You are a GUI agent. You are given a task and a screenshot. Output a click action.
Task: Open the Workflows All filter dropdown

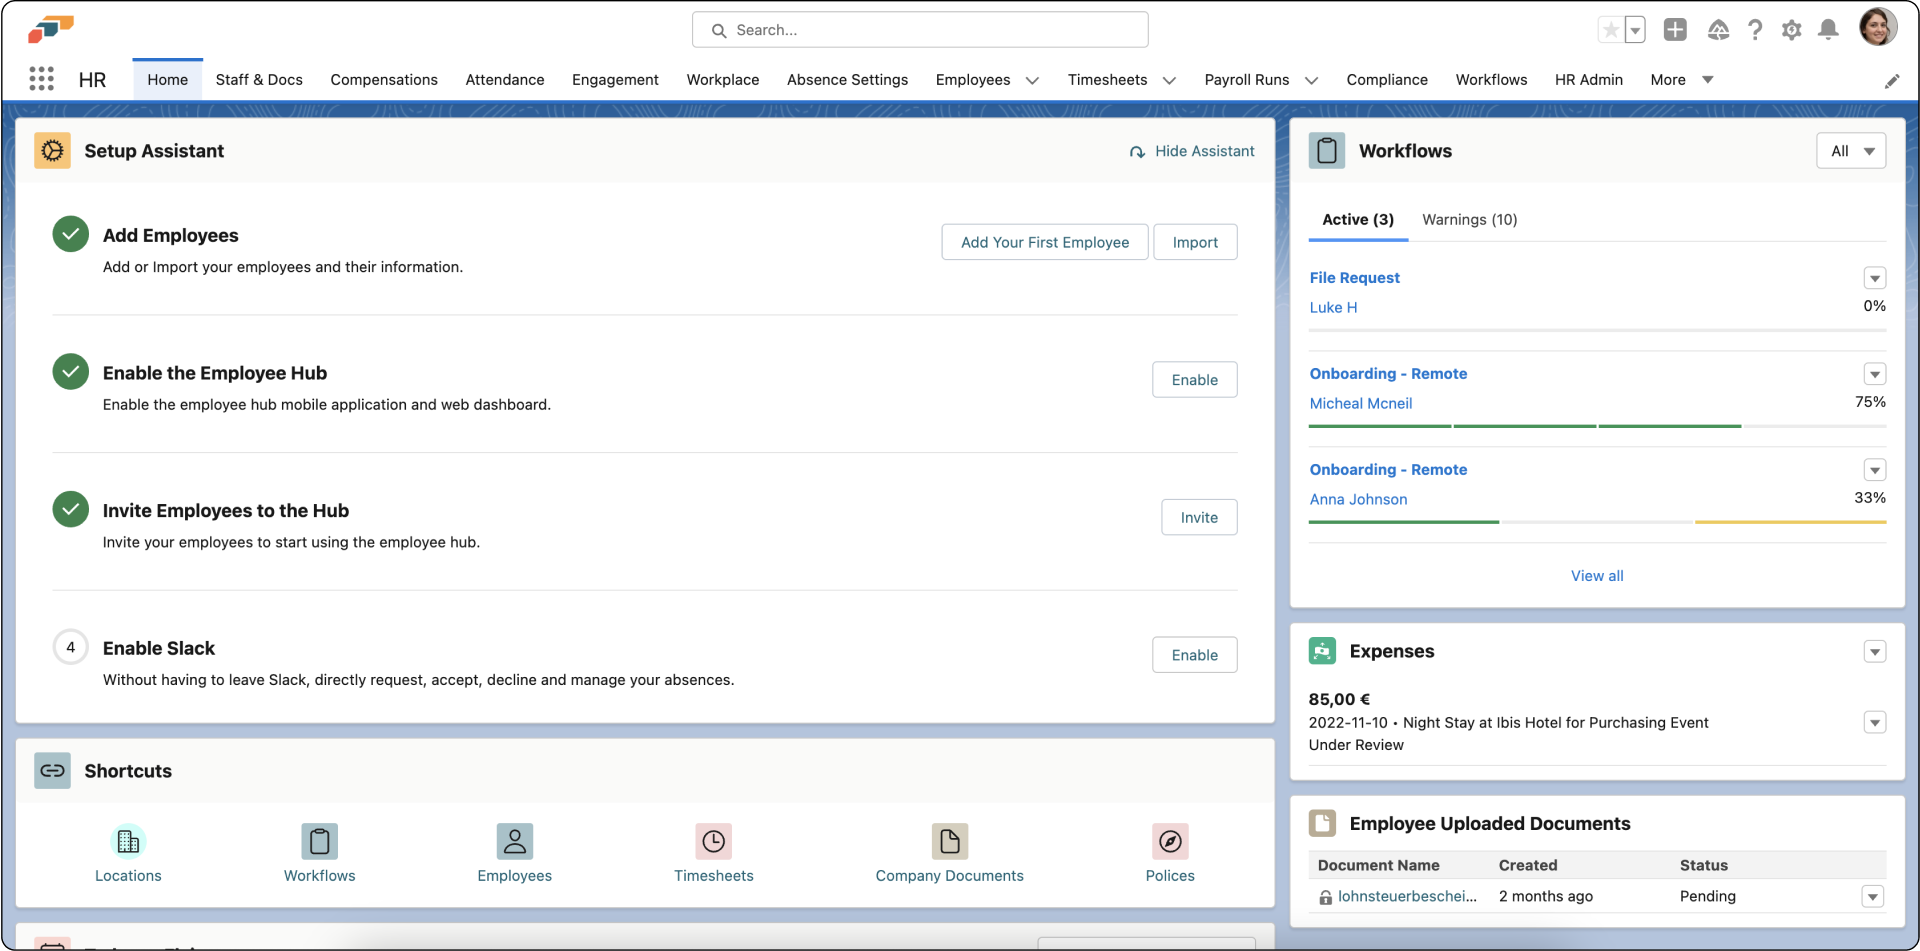click(1851, 151)
